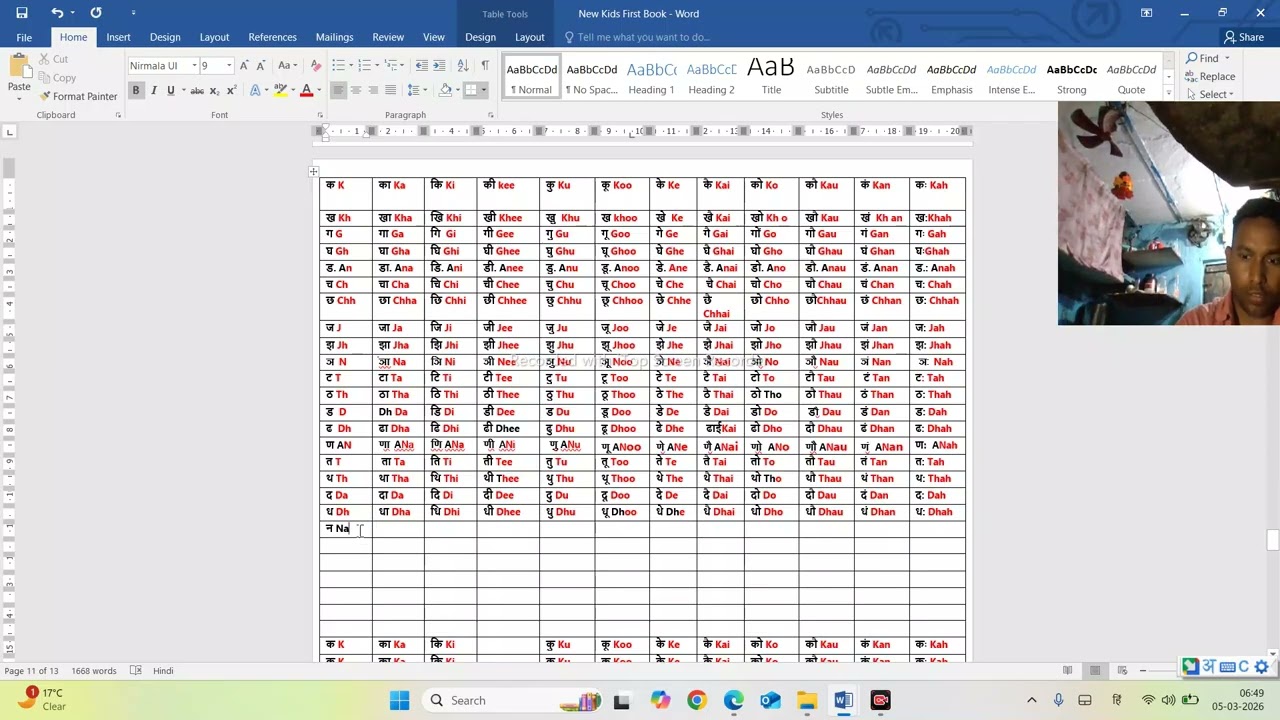Open the font size dropdown

229,66
